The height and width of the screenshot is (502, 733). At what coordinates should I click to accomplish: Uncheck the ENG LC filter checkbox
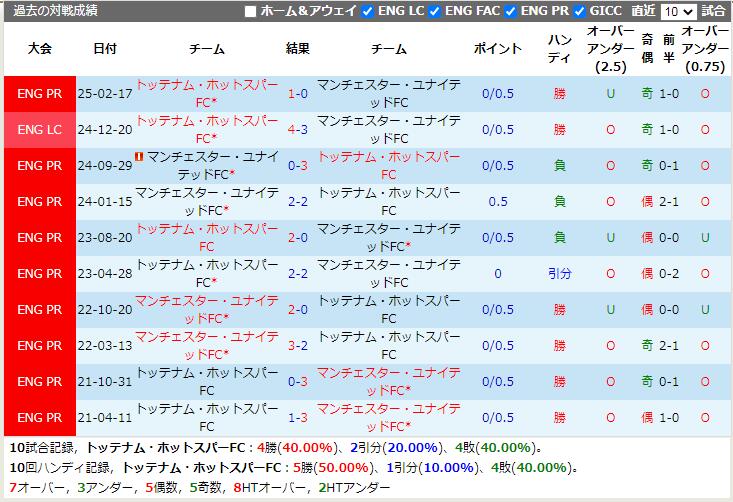point(368,11)
